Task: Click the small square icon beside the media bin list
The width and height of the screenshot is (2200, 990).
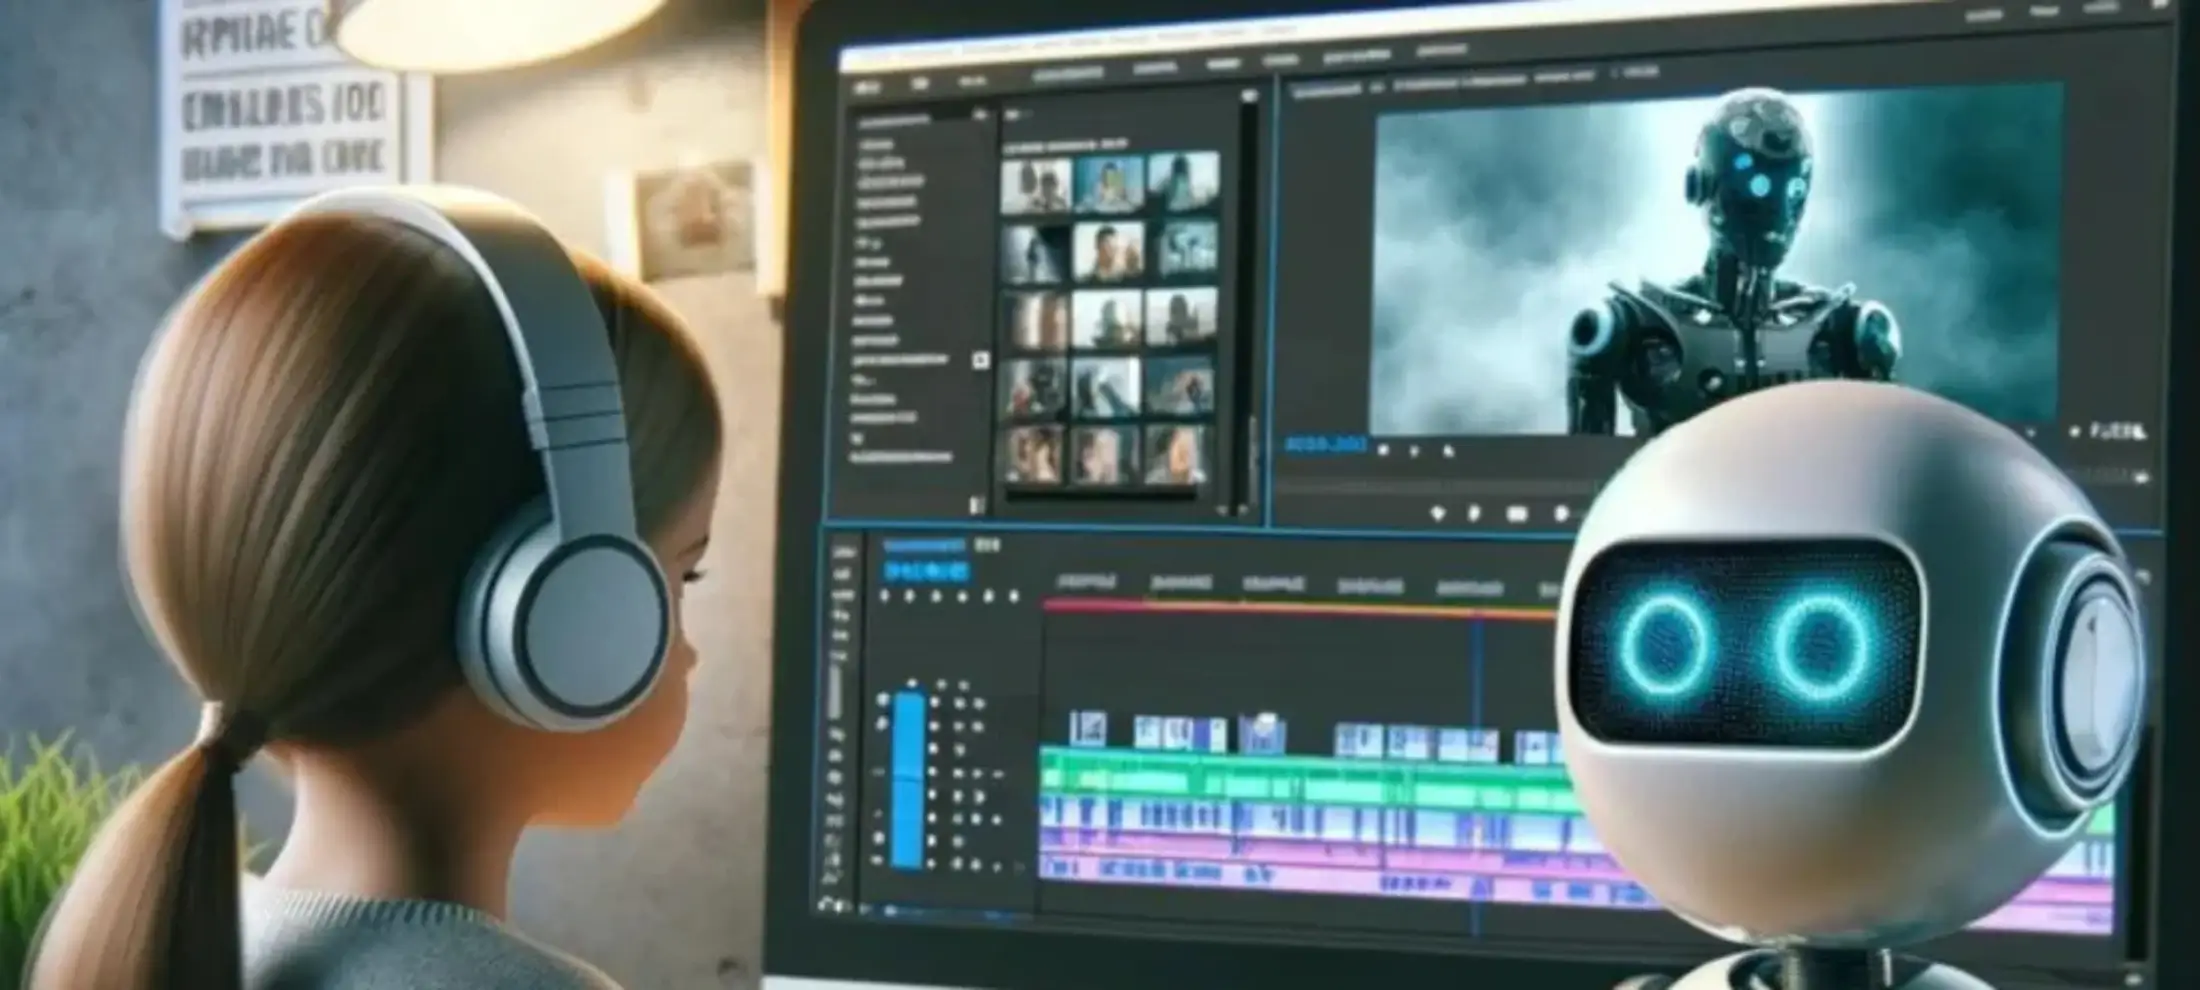Action: tap(981, 360)
